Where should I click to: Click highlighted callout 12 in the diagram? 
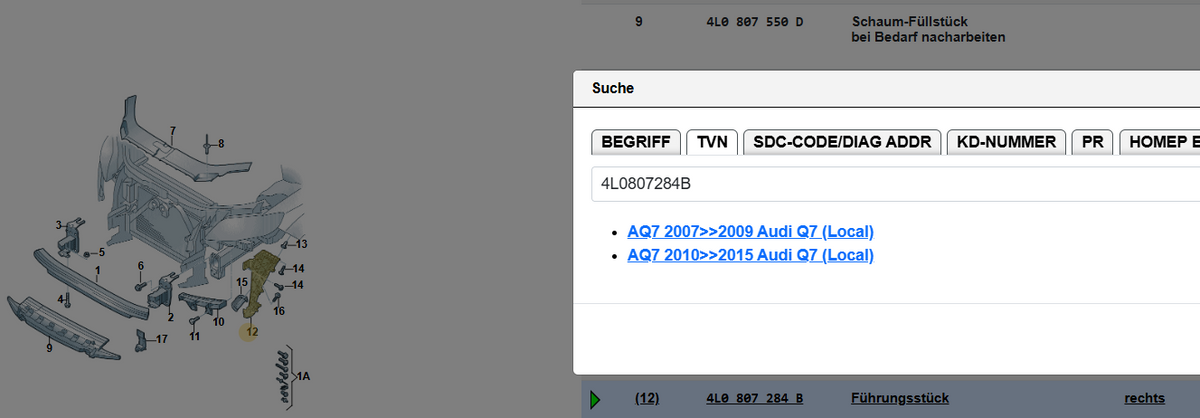pos(251,331)
